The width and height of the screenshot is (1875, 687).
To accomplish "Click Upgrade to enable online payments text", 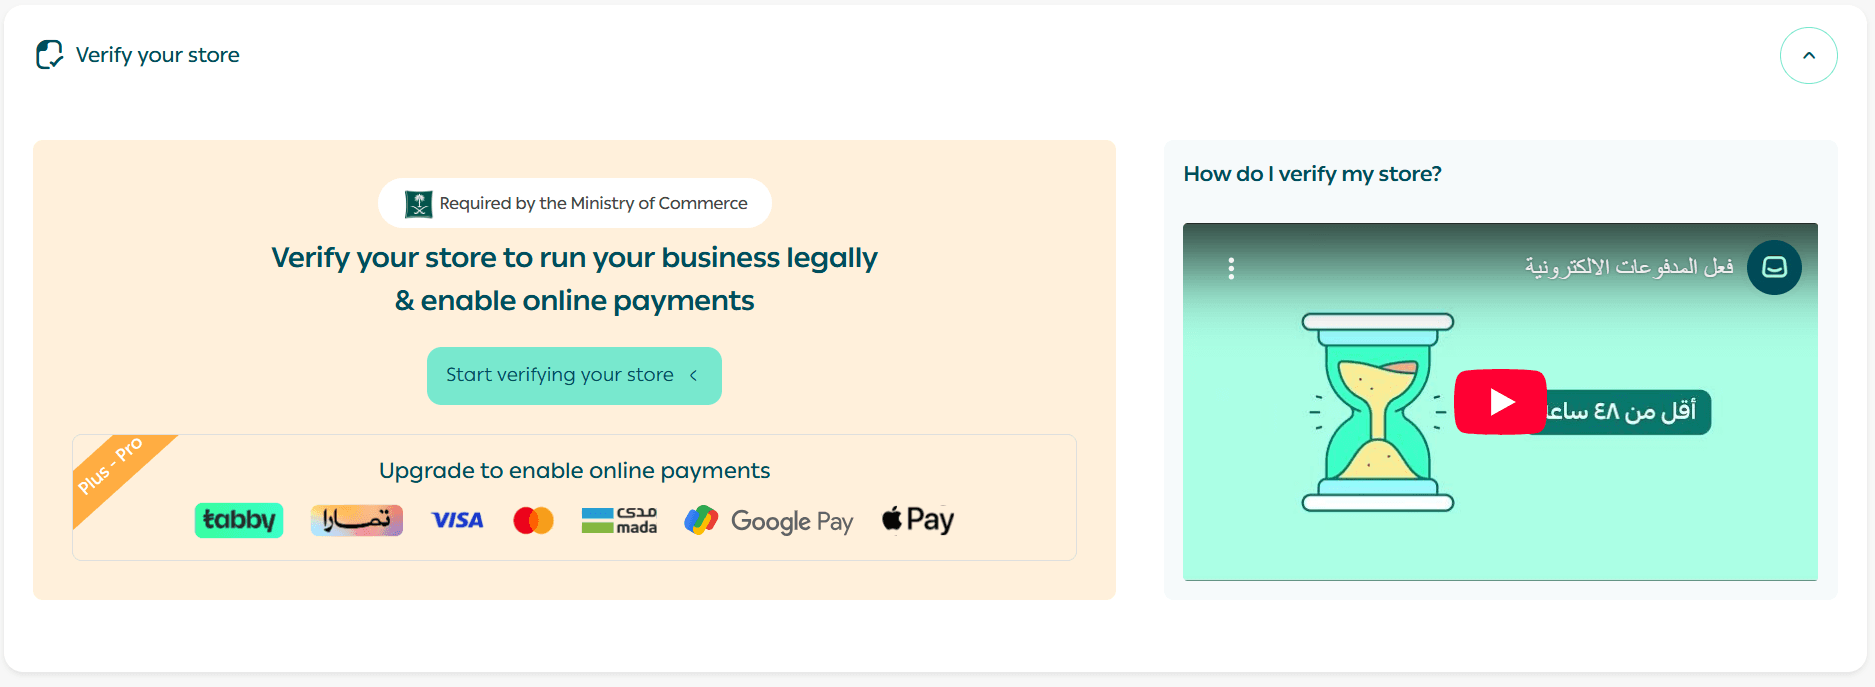I will (574, 471).
